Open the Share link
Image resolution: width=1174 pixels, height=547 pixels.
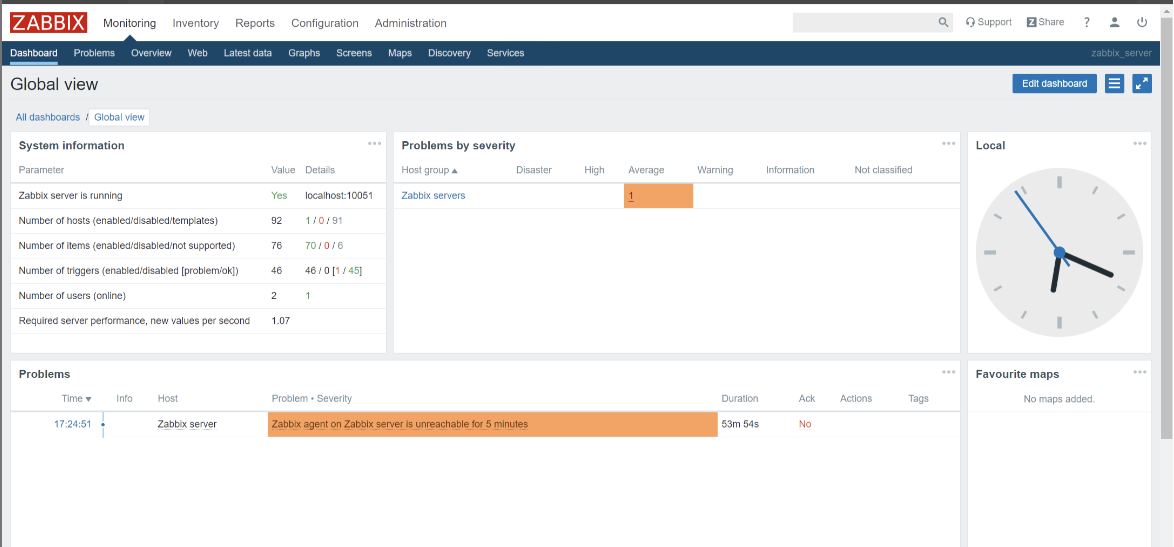coord(1045,22)
